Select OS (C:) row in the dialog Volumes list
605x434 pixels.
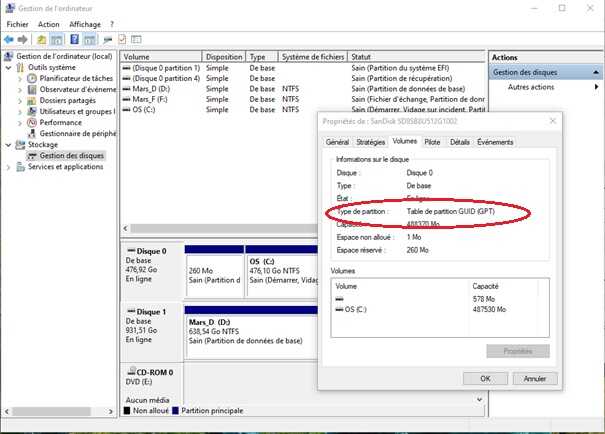click(x=439, y=309)
